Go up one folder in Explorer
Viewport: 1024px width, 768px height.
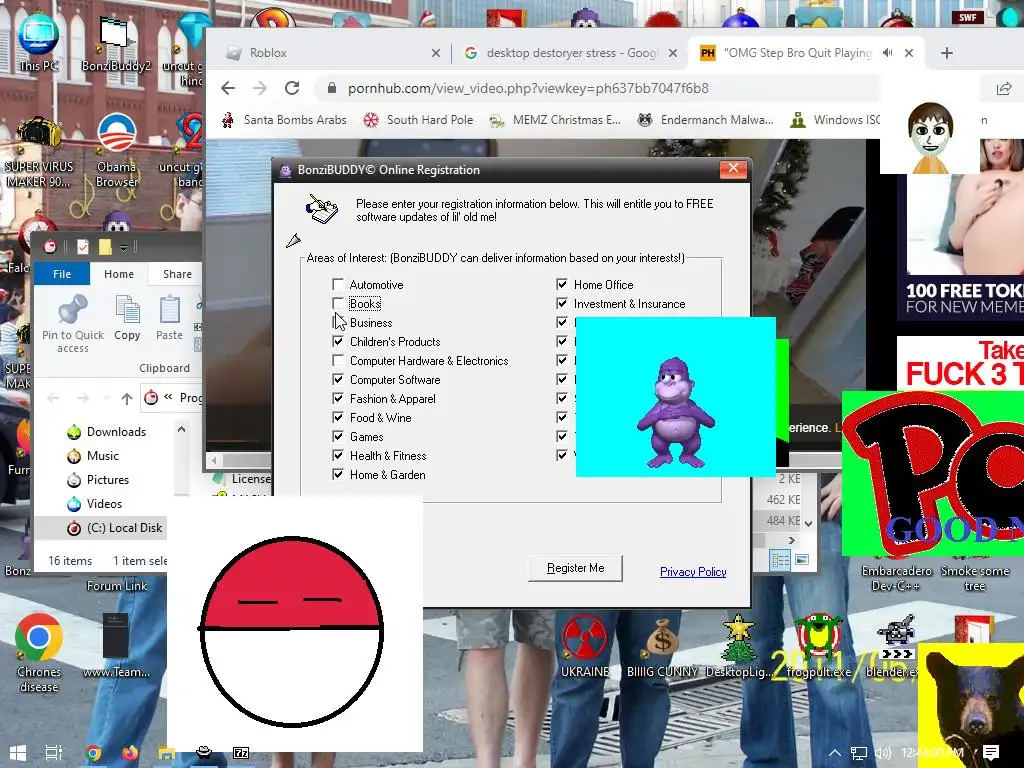(x=127, y=398)
